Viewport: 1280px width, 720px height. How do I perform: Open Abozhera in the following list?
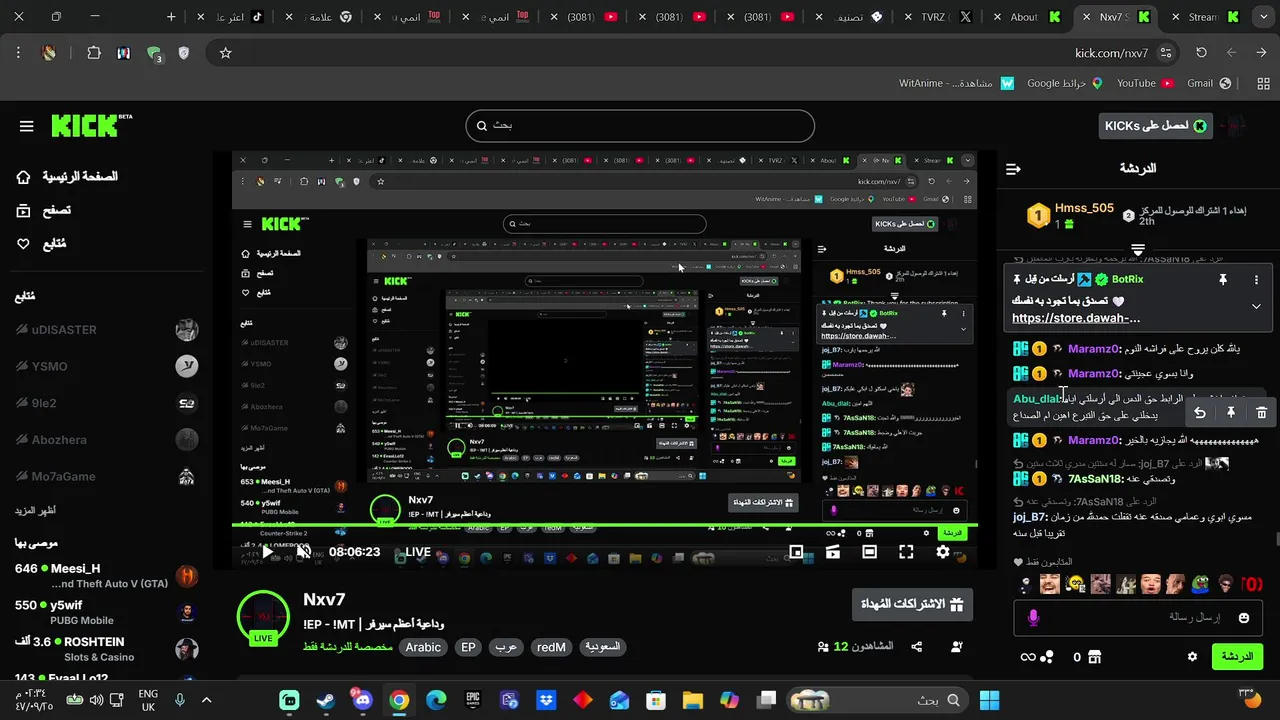point(107,440)
